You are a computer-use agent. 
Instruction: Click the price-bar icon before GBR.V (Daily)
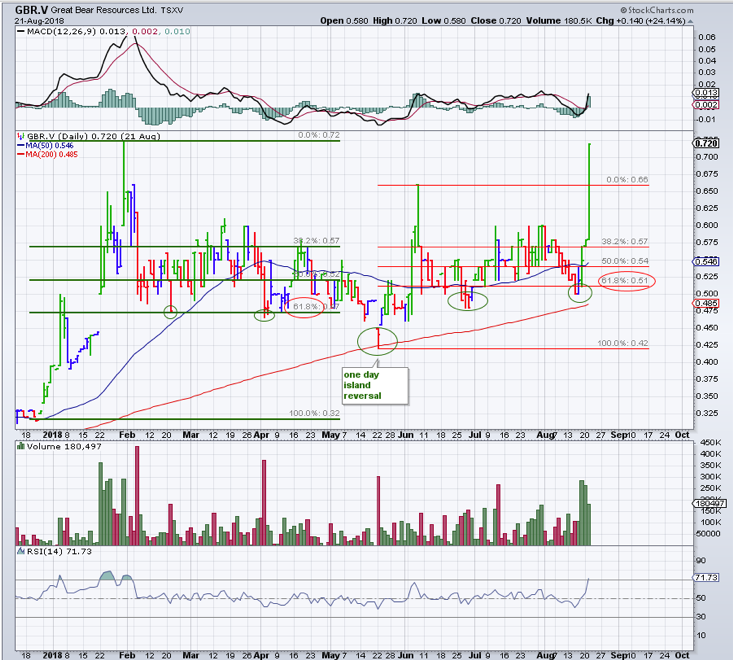click(20, 136)
